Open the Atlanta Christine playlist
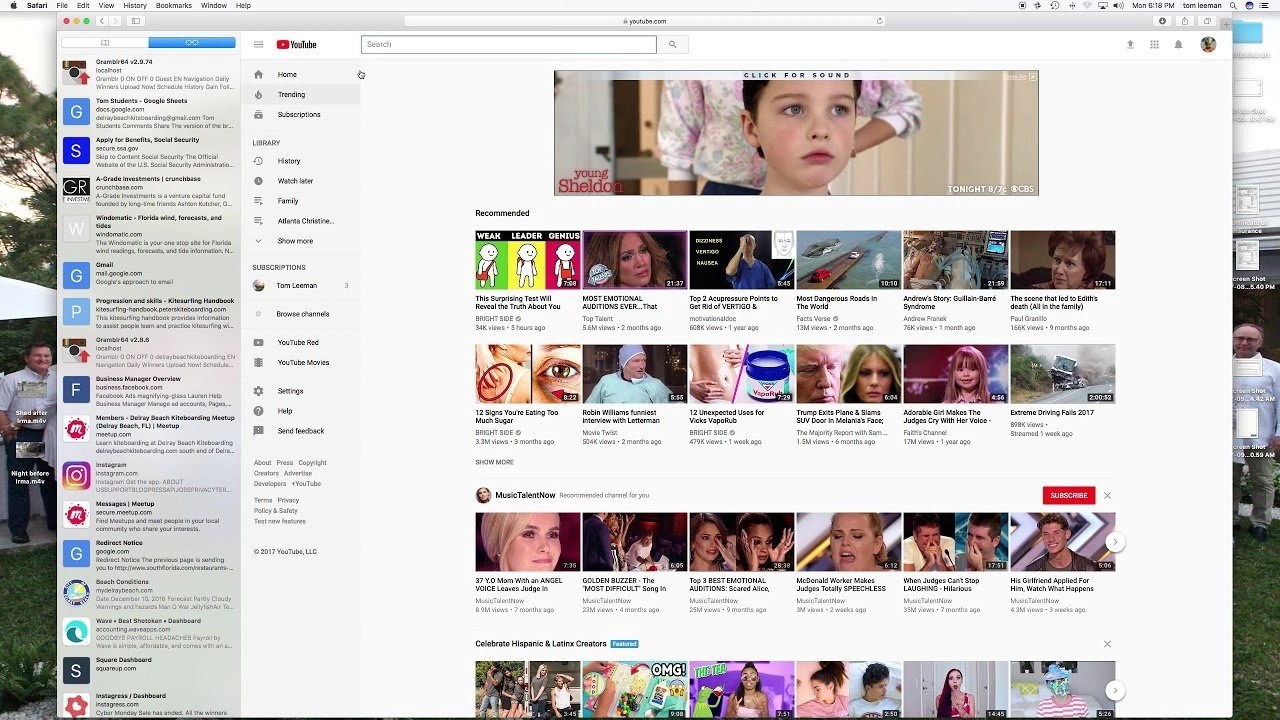The height and width of the screenshot is (720, 1280). click(300, 221)
